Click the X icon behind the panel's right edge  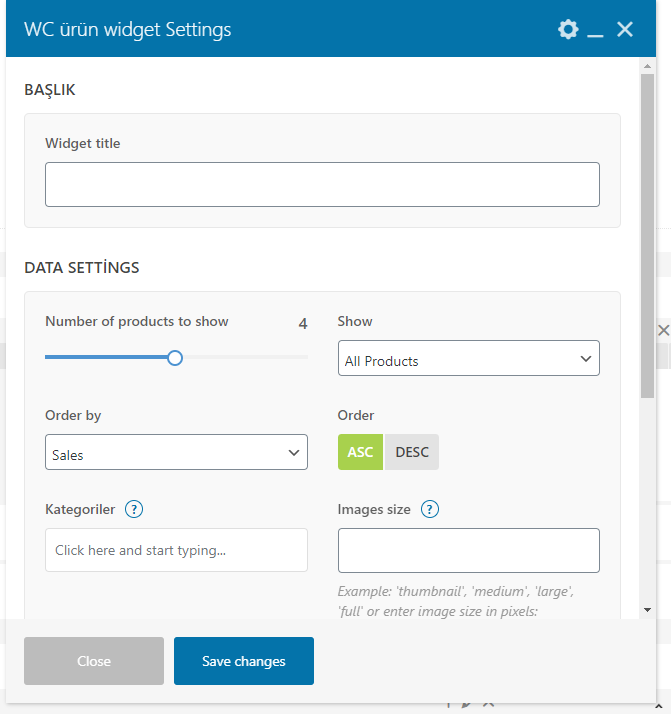coord(663,330)
